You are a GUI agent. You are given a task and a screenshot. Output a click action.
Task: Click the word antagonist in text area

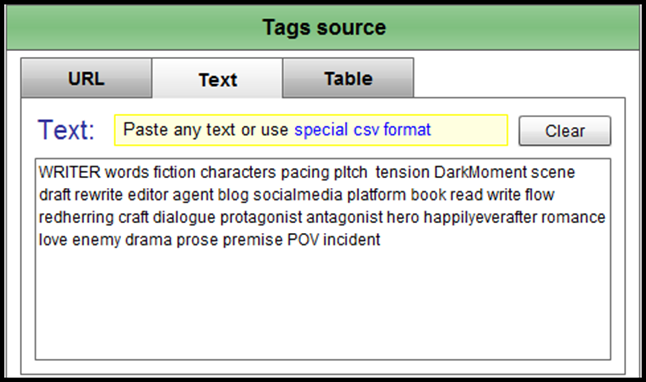[345, 218]
